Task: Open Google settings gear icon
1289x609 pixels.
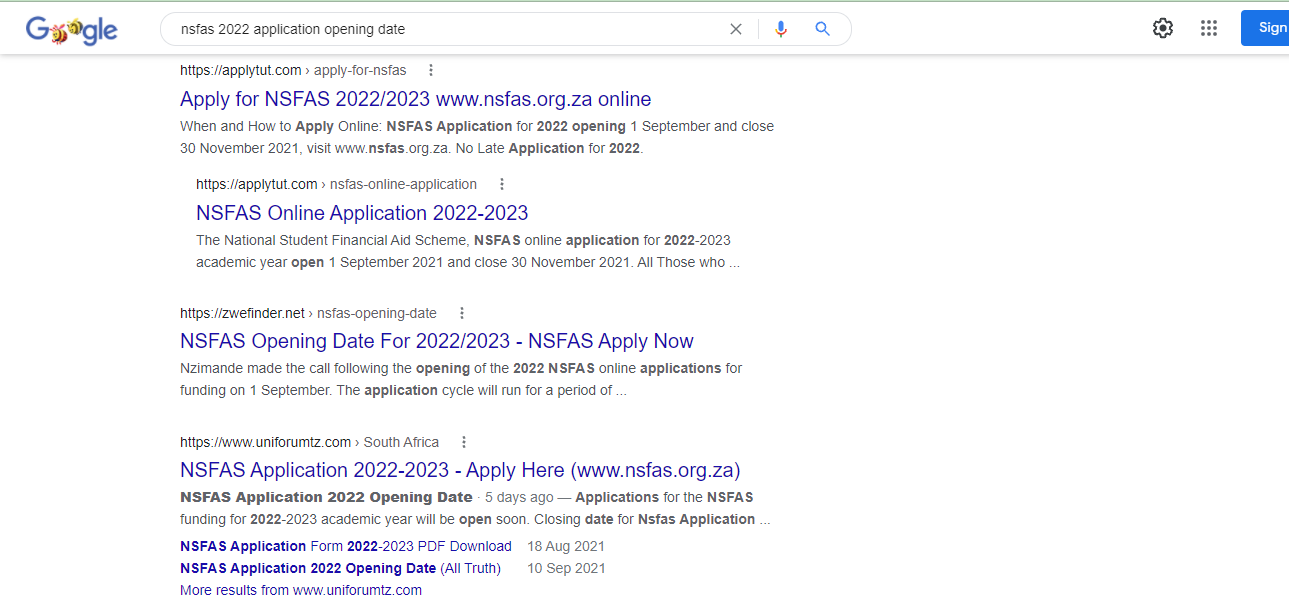Action: pos(1162,28)
